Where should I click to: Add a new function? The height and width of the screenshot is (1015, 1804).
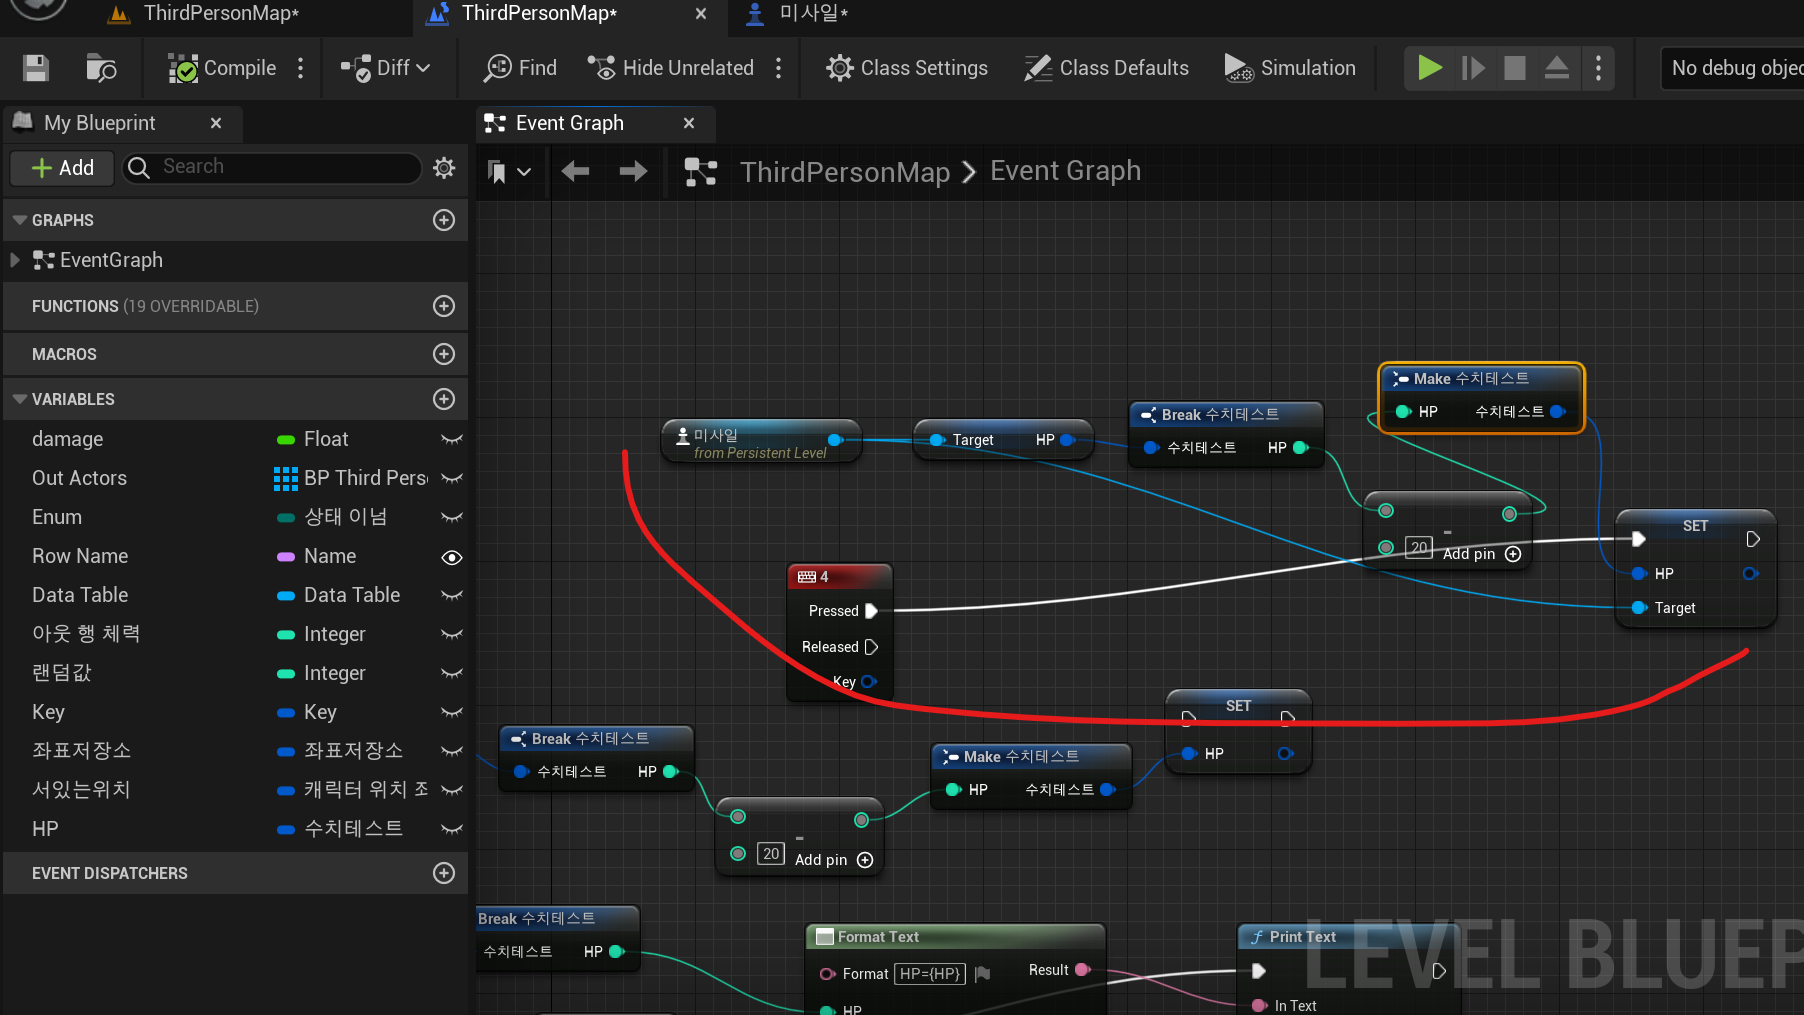[444, 306]
